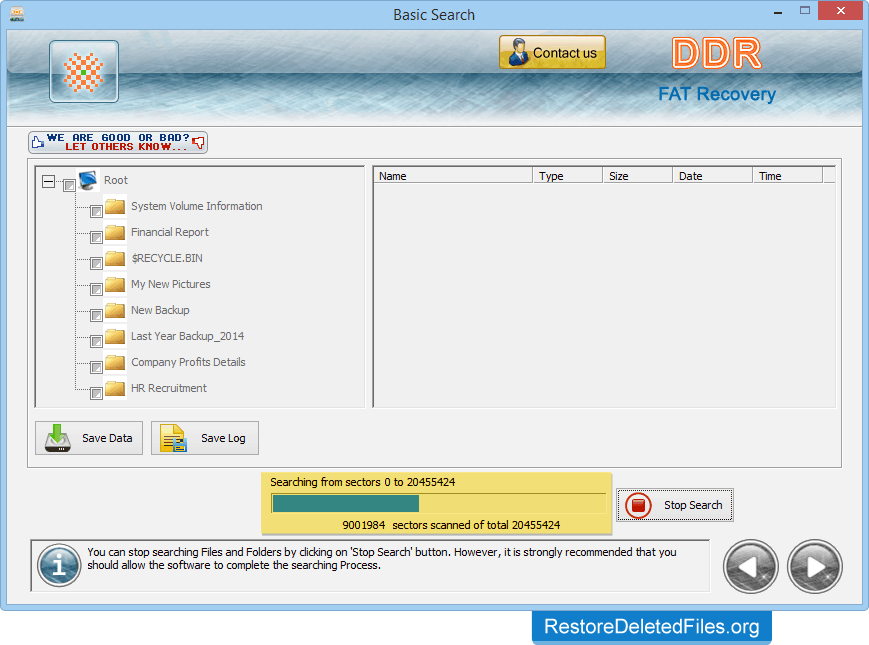869x645 pixels.
Task: Click the Save Log button label
Action: coord(223,438)
